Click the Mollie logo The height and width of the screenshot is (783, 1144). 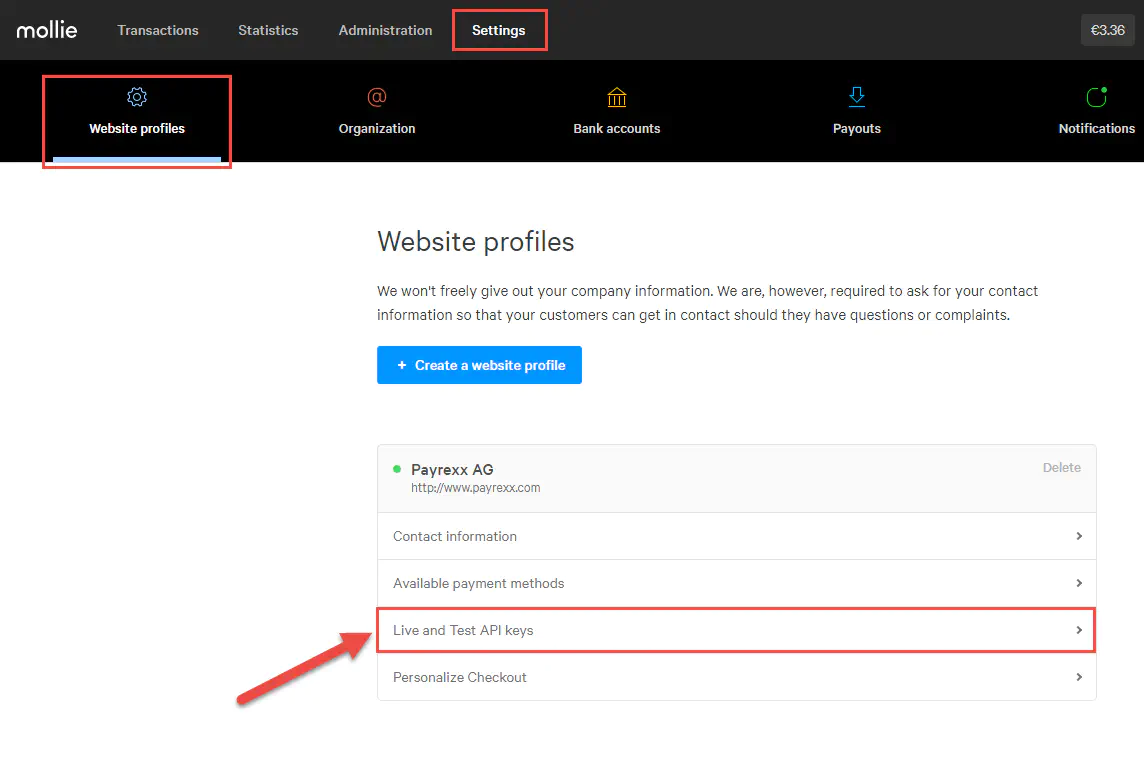[x=47, y=30]
